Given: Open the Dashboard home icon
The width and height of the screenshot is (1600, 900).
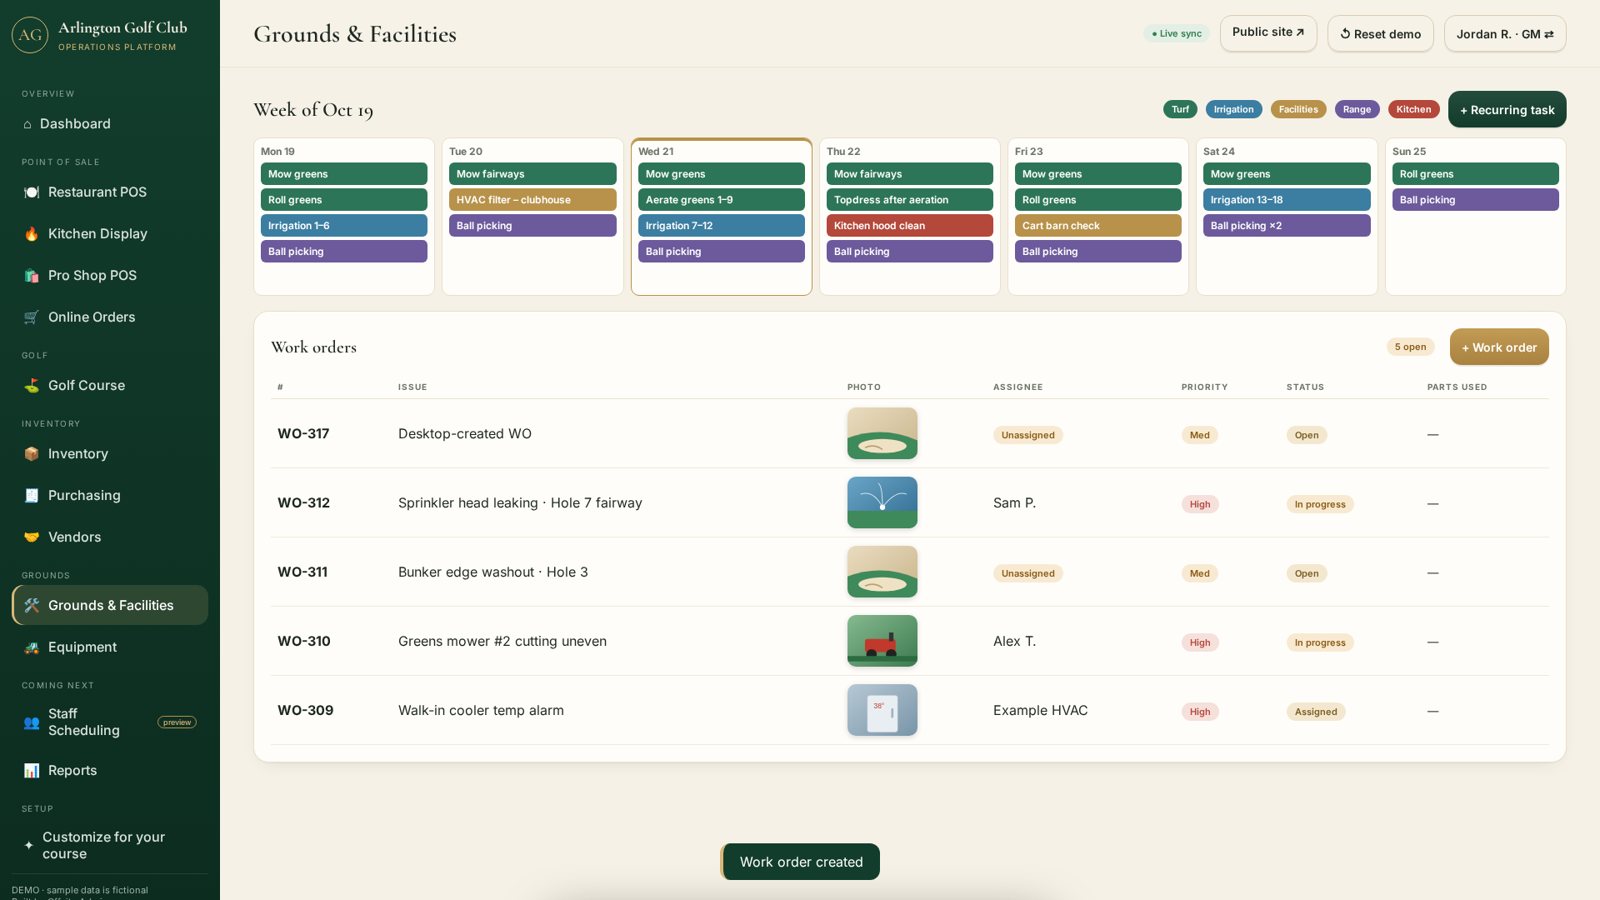Looking at the screenshot, I should (27, 124).
